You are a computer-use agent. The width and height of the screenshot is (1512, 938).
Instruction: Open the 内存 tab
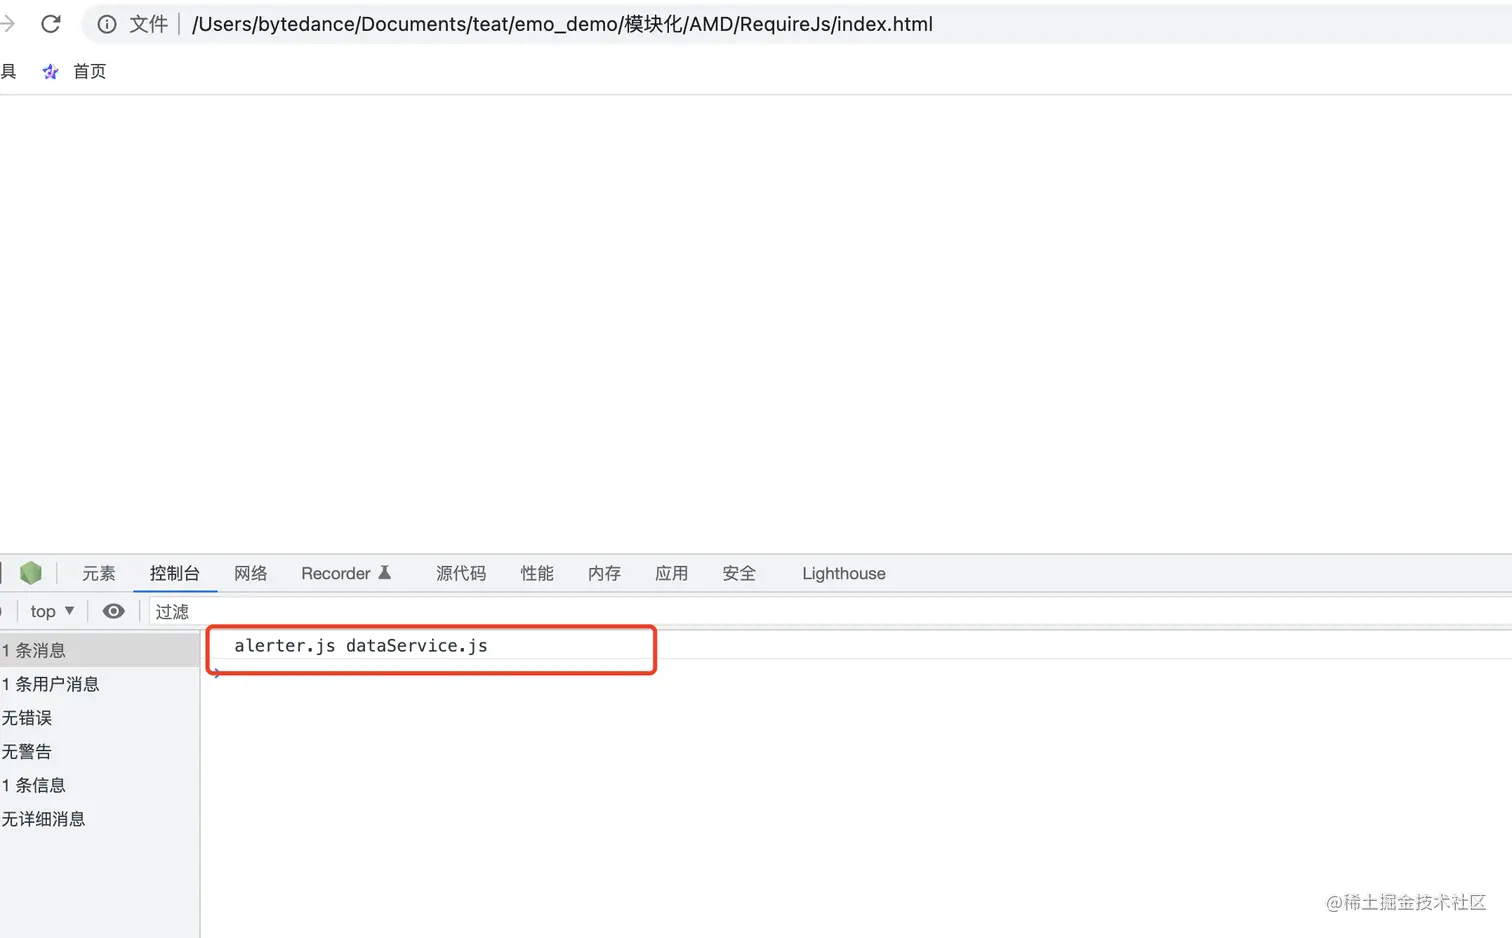(x=604, y=573)
